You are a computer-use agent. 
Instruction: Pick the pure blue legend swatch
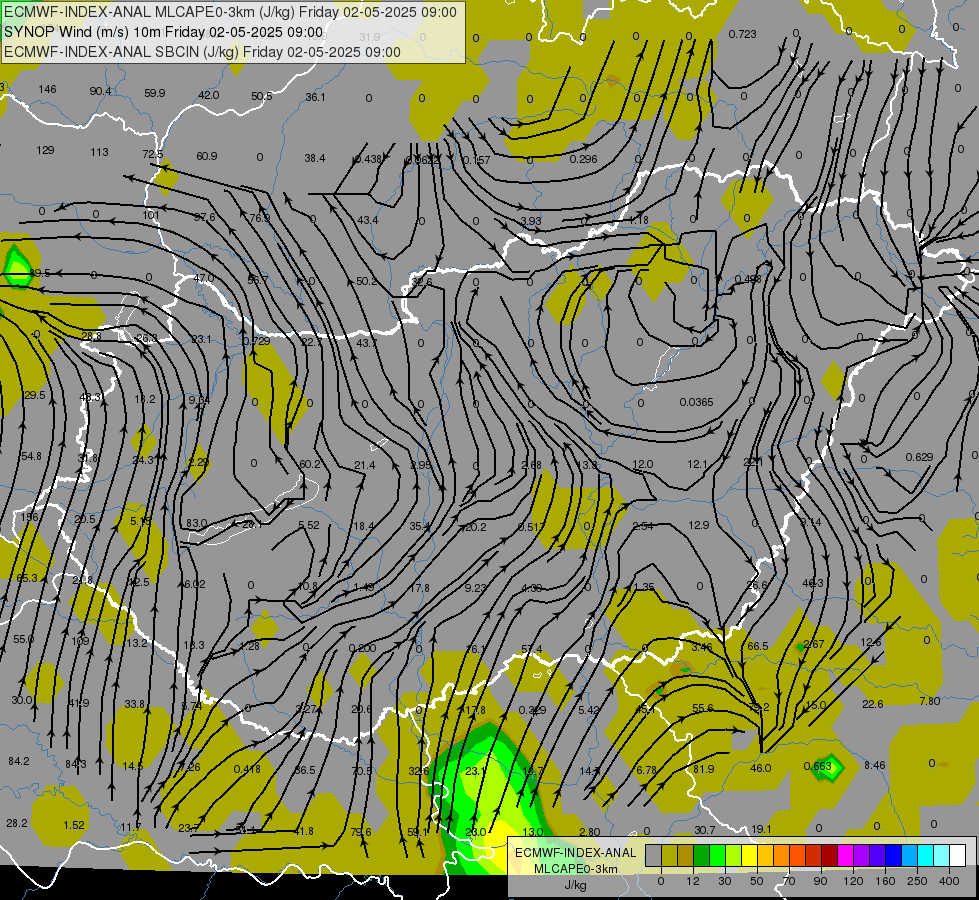click(894, 855)
